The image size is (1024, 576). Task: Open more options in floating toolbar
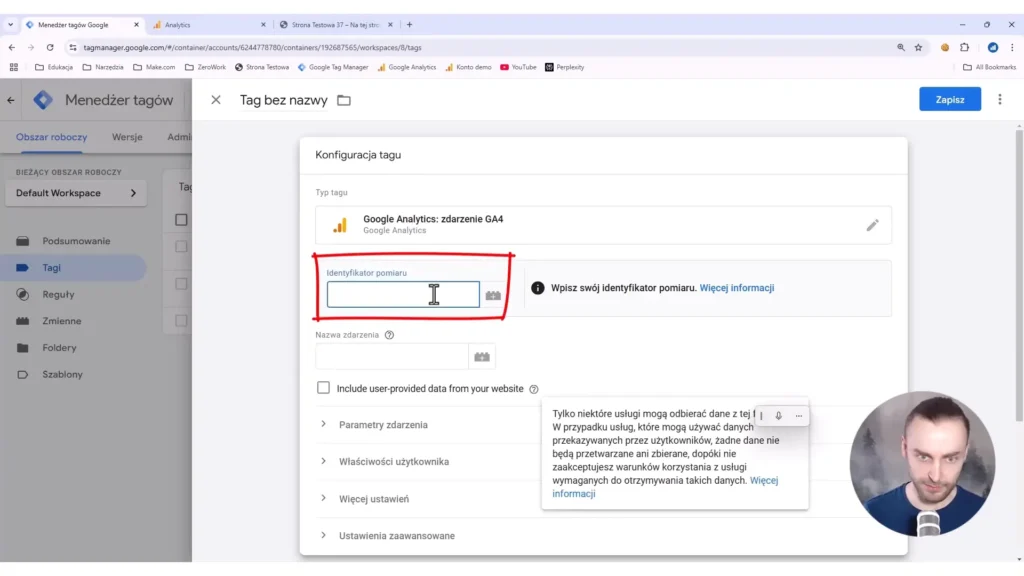(799, 416)
